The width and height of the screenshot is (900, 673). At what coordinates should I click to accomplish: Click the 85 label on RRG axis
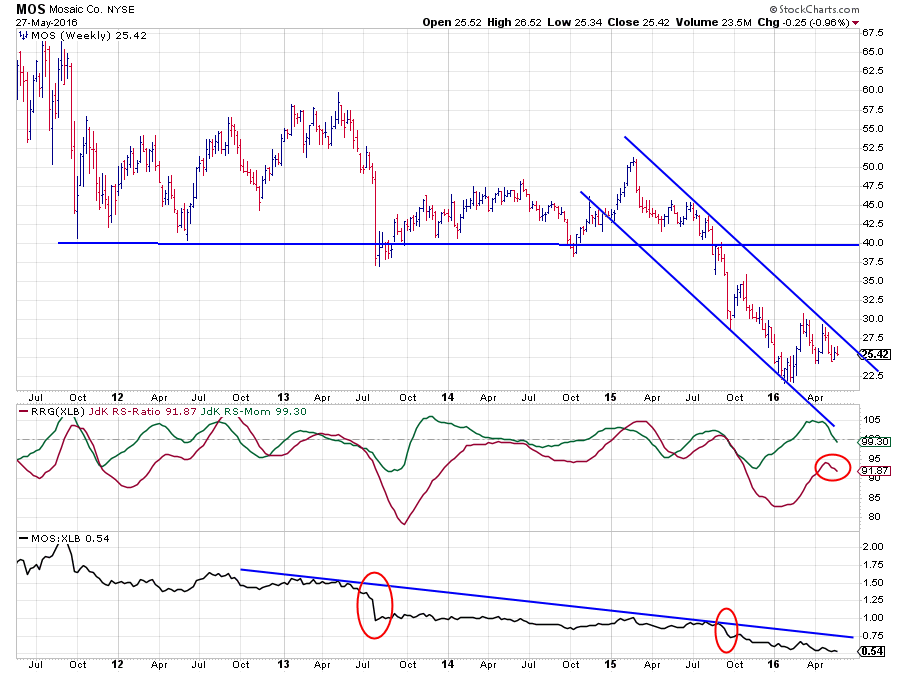click(x=874, y=497)
